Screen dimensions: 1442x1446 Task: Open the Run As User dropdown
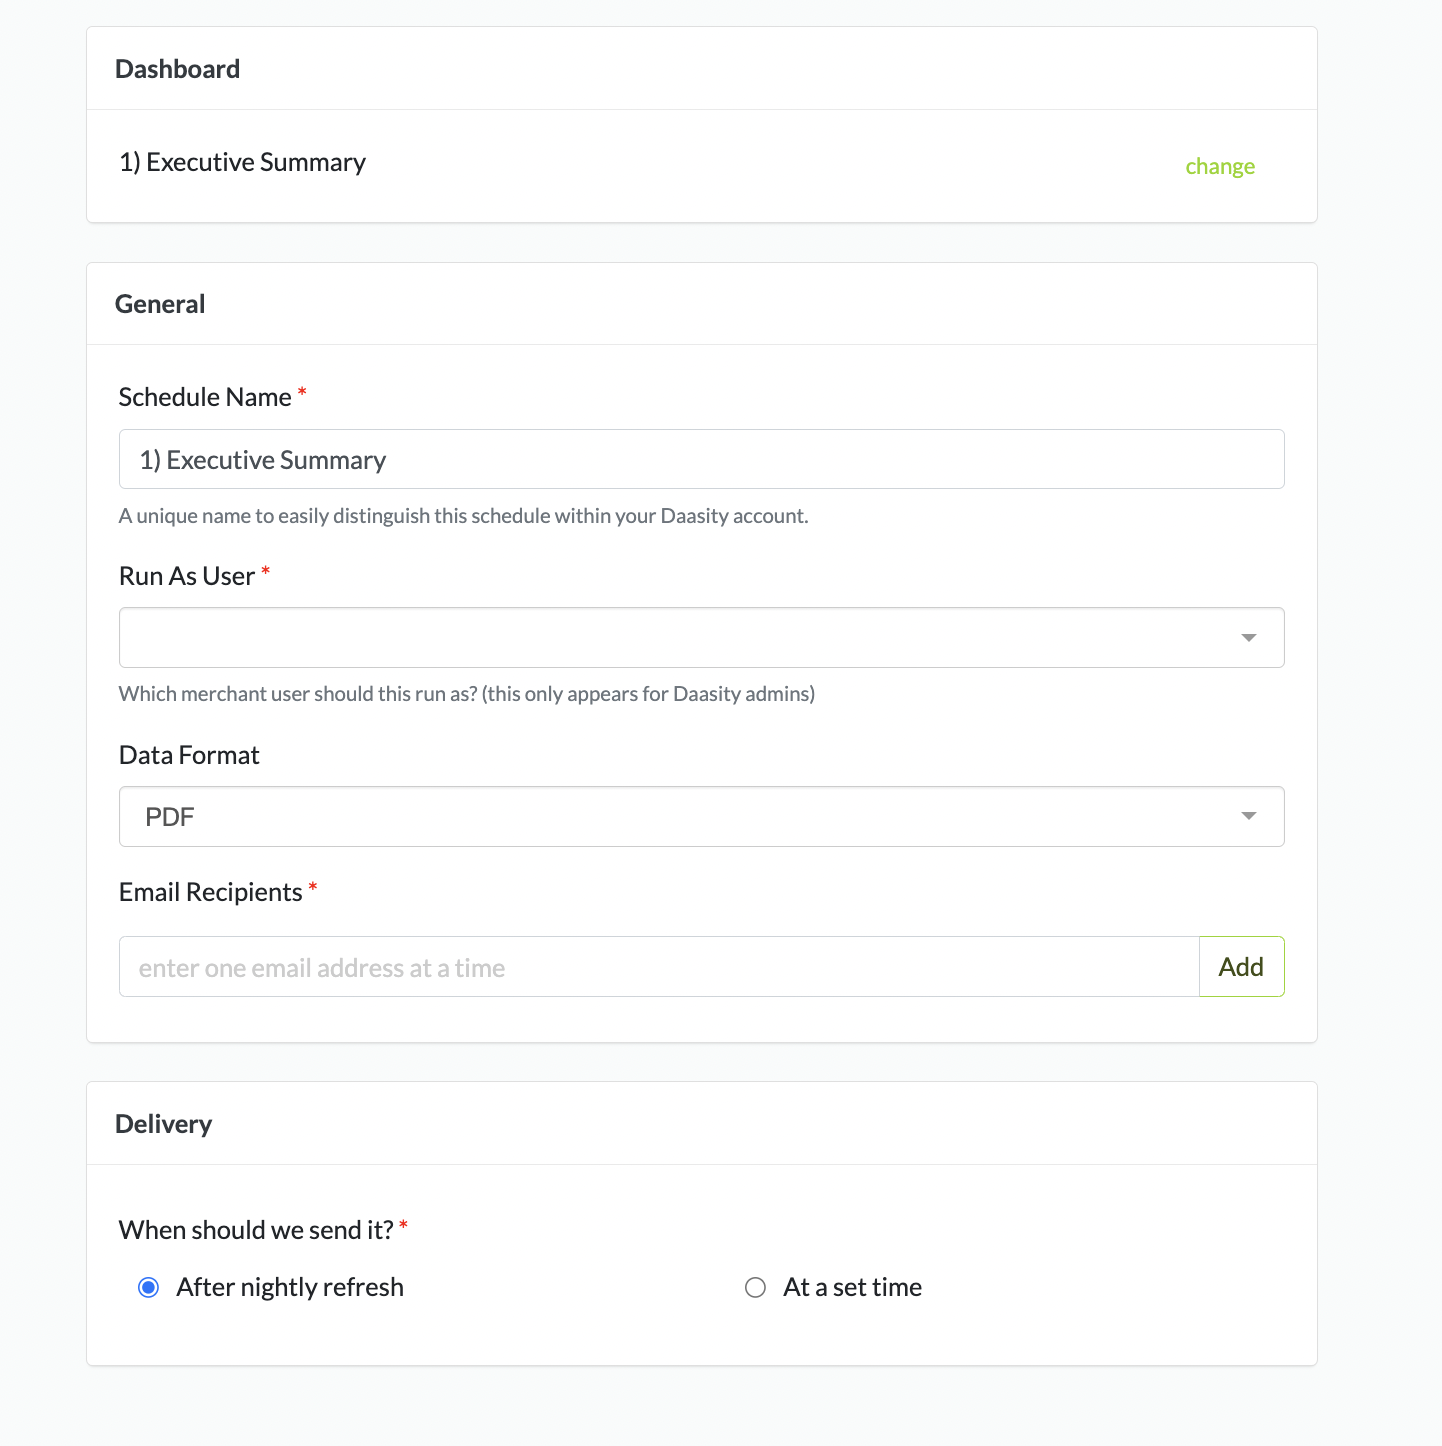pyautogui.click(x=680, y=638)
